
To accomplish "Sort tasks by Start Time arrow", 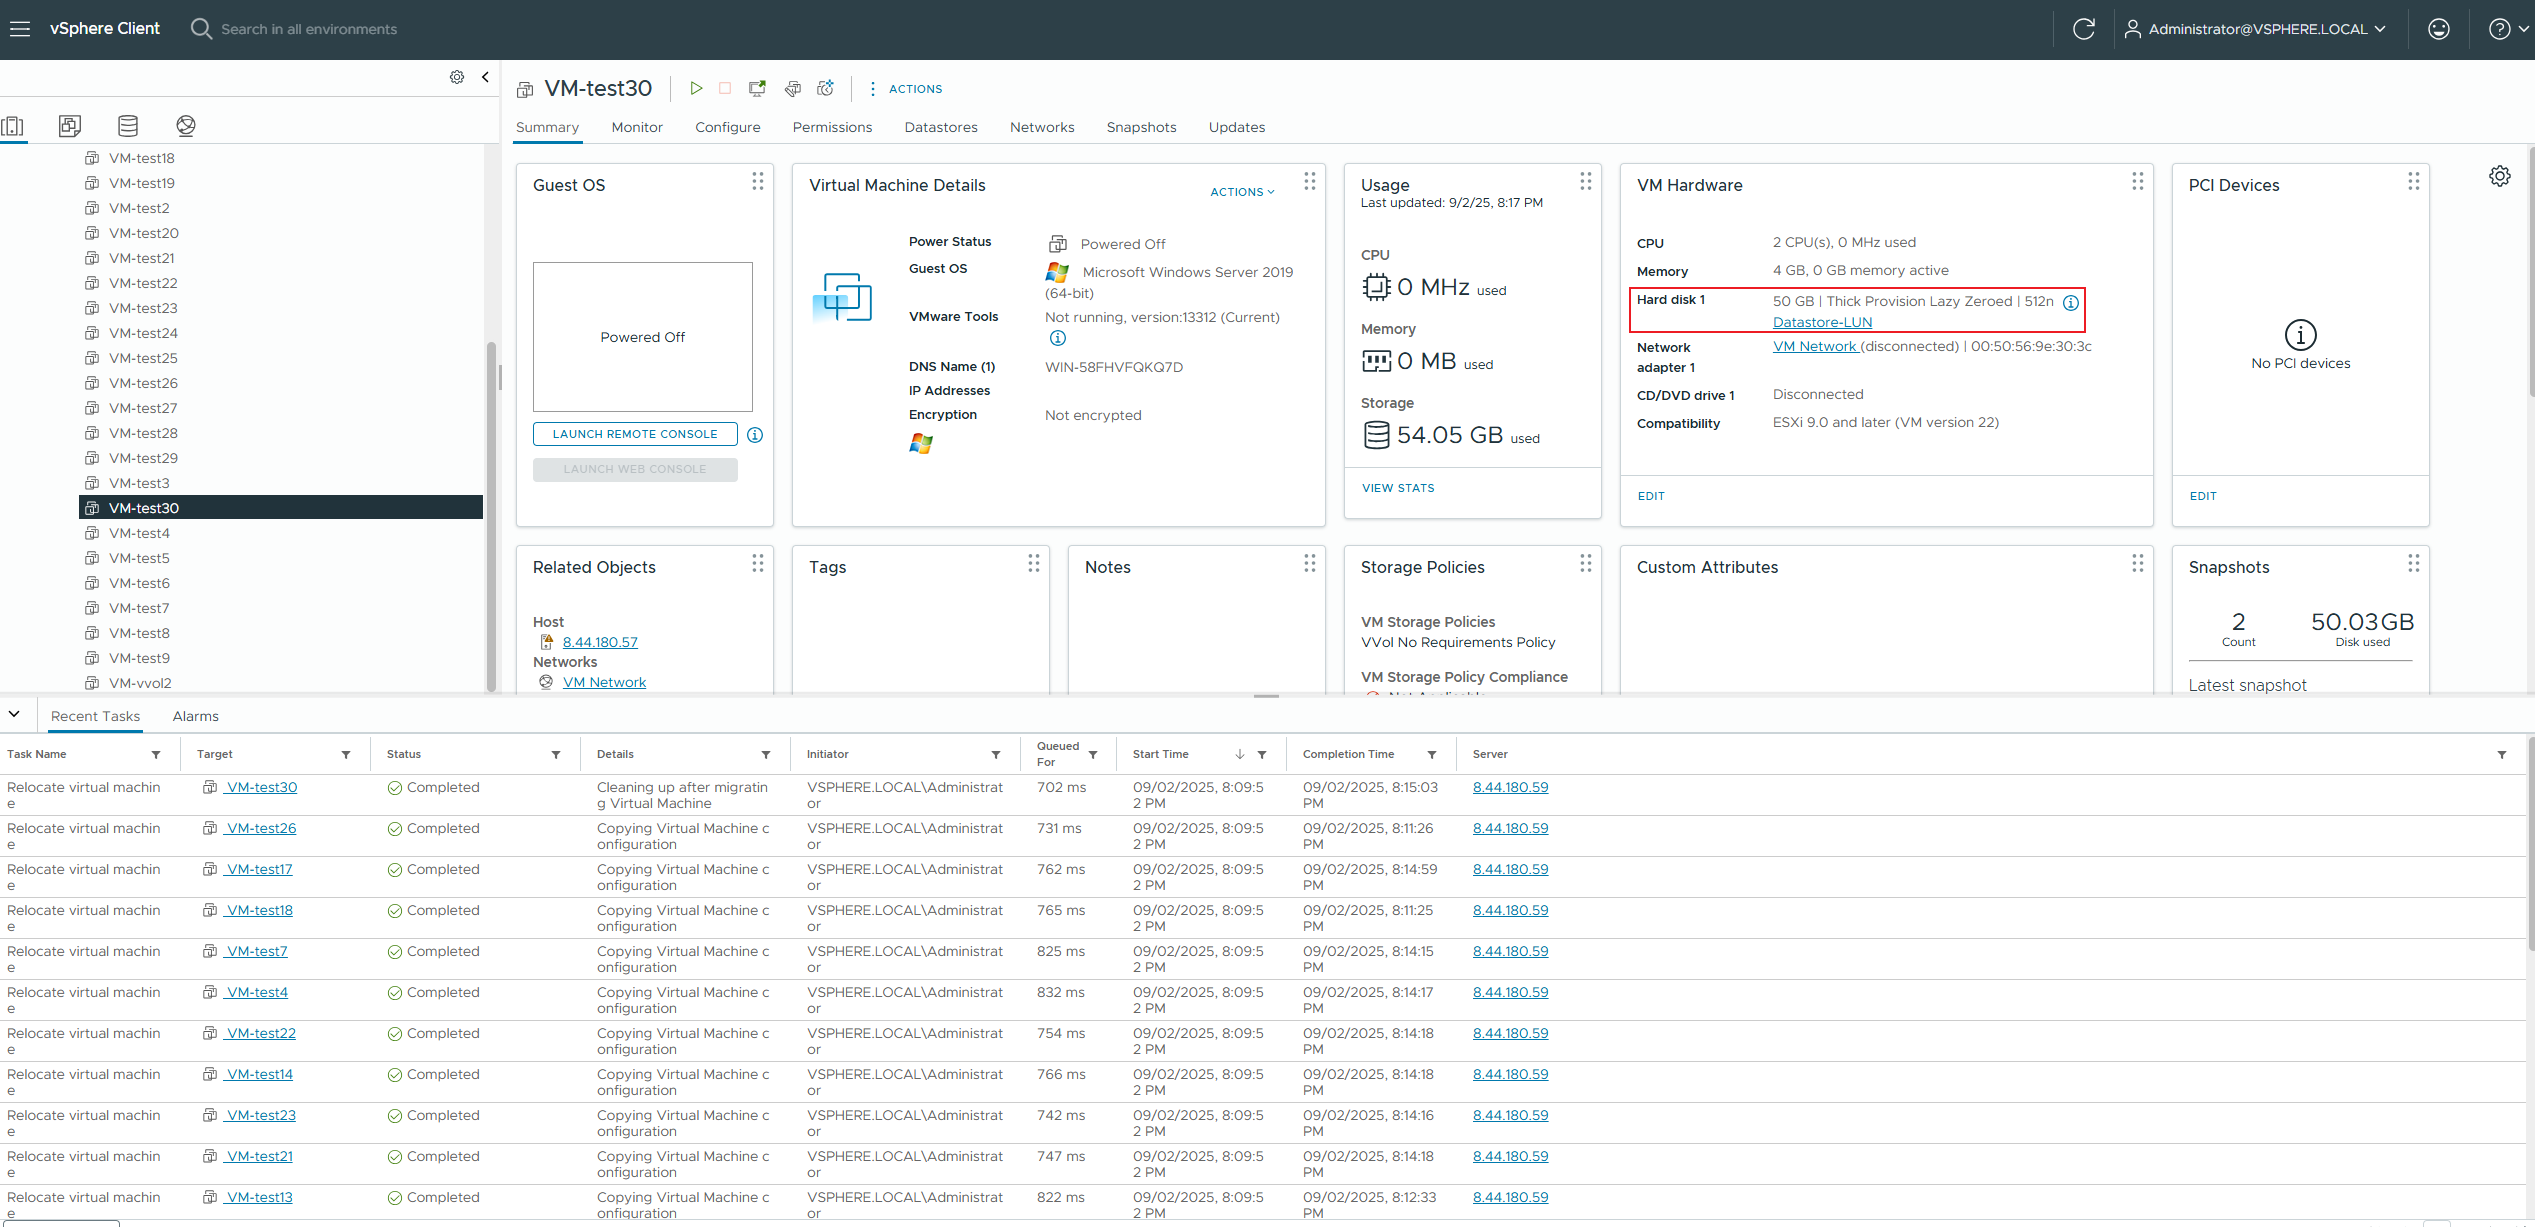I will point(1240,755).
